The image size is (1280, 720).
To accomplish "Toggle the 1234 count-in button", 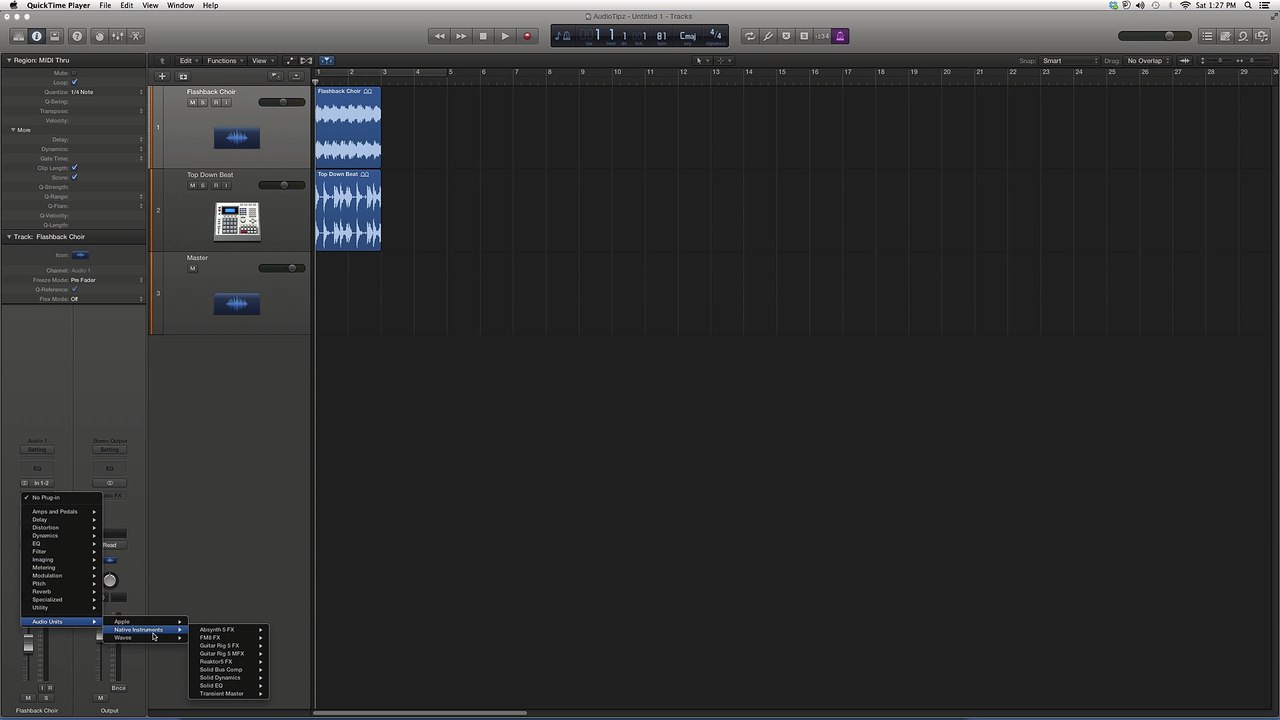I will [822, 36].
